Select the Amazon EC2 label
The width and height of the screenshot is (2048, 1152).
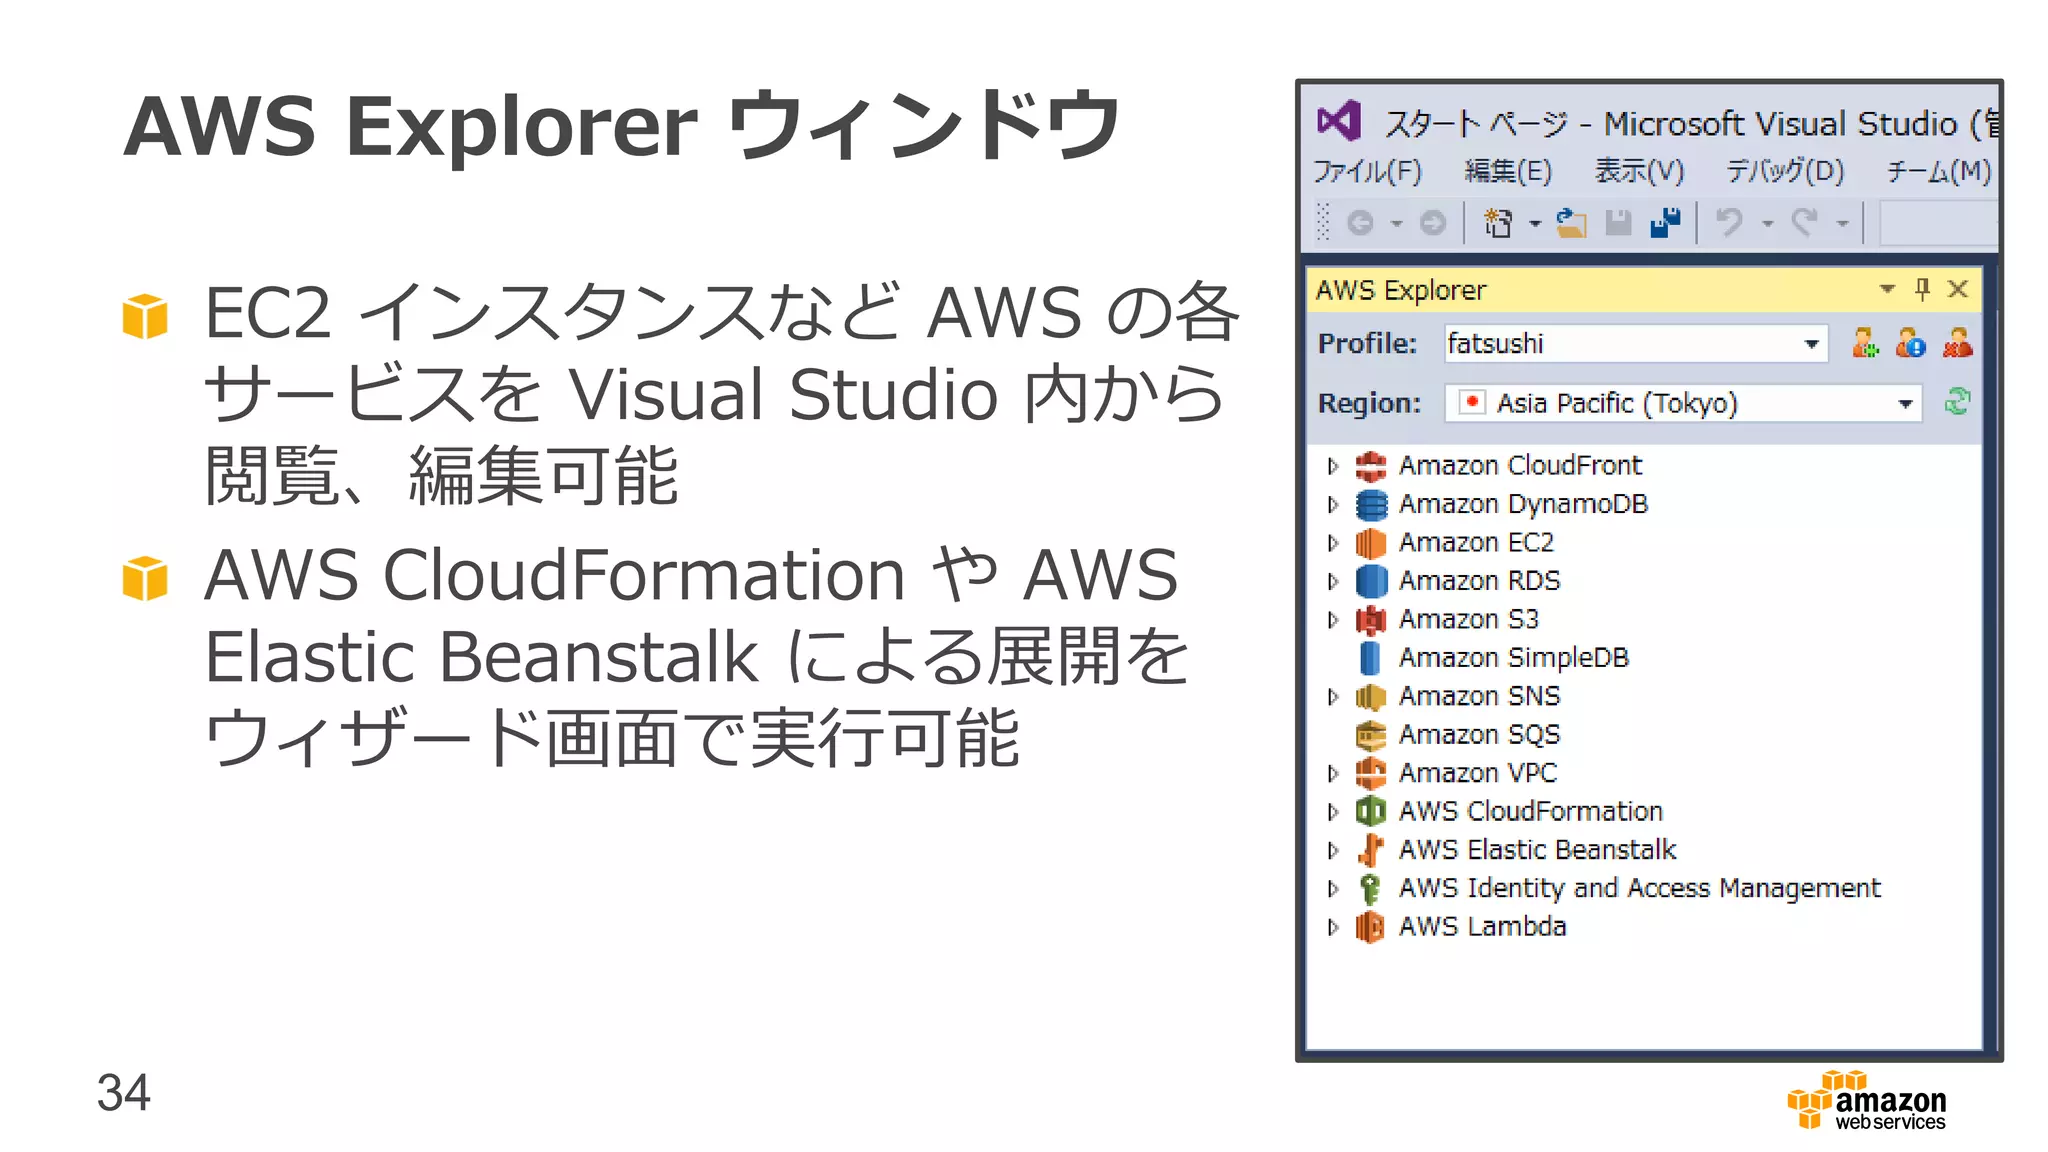(x=1476, y=542)
